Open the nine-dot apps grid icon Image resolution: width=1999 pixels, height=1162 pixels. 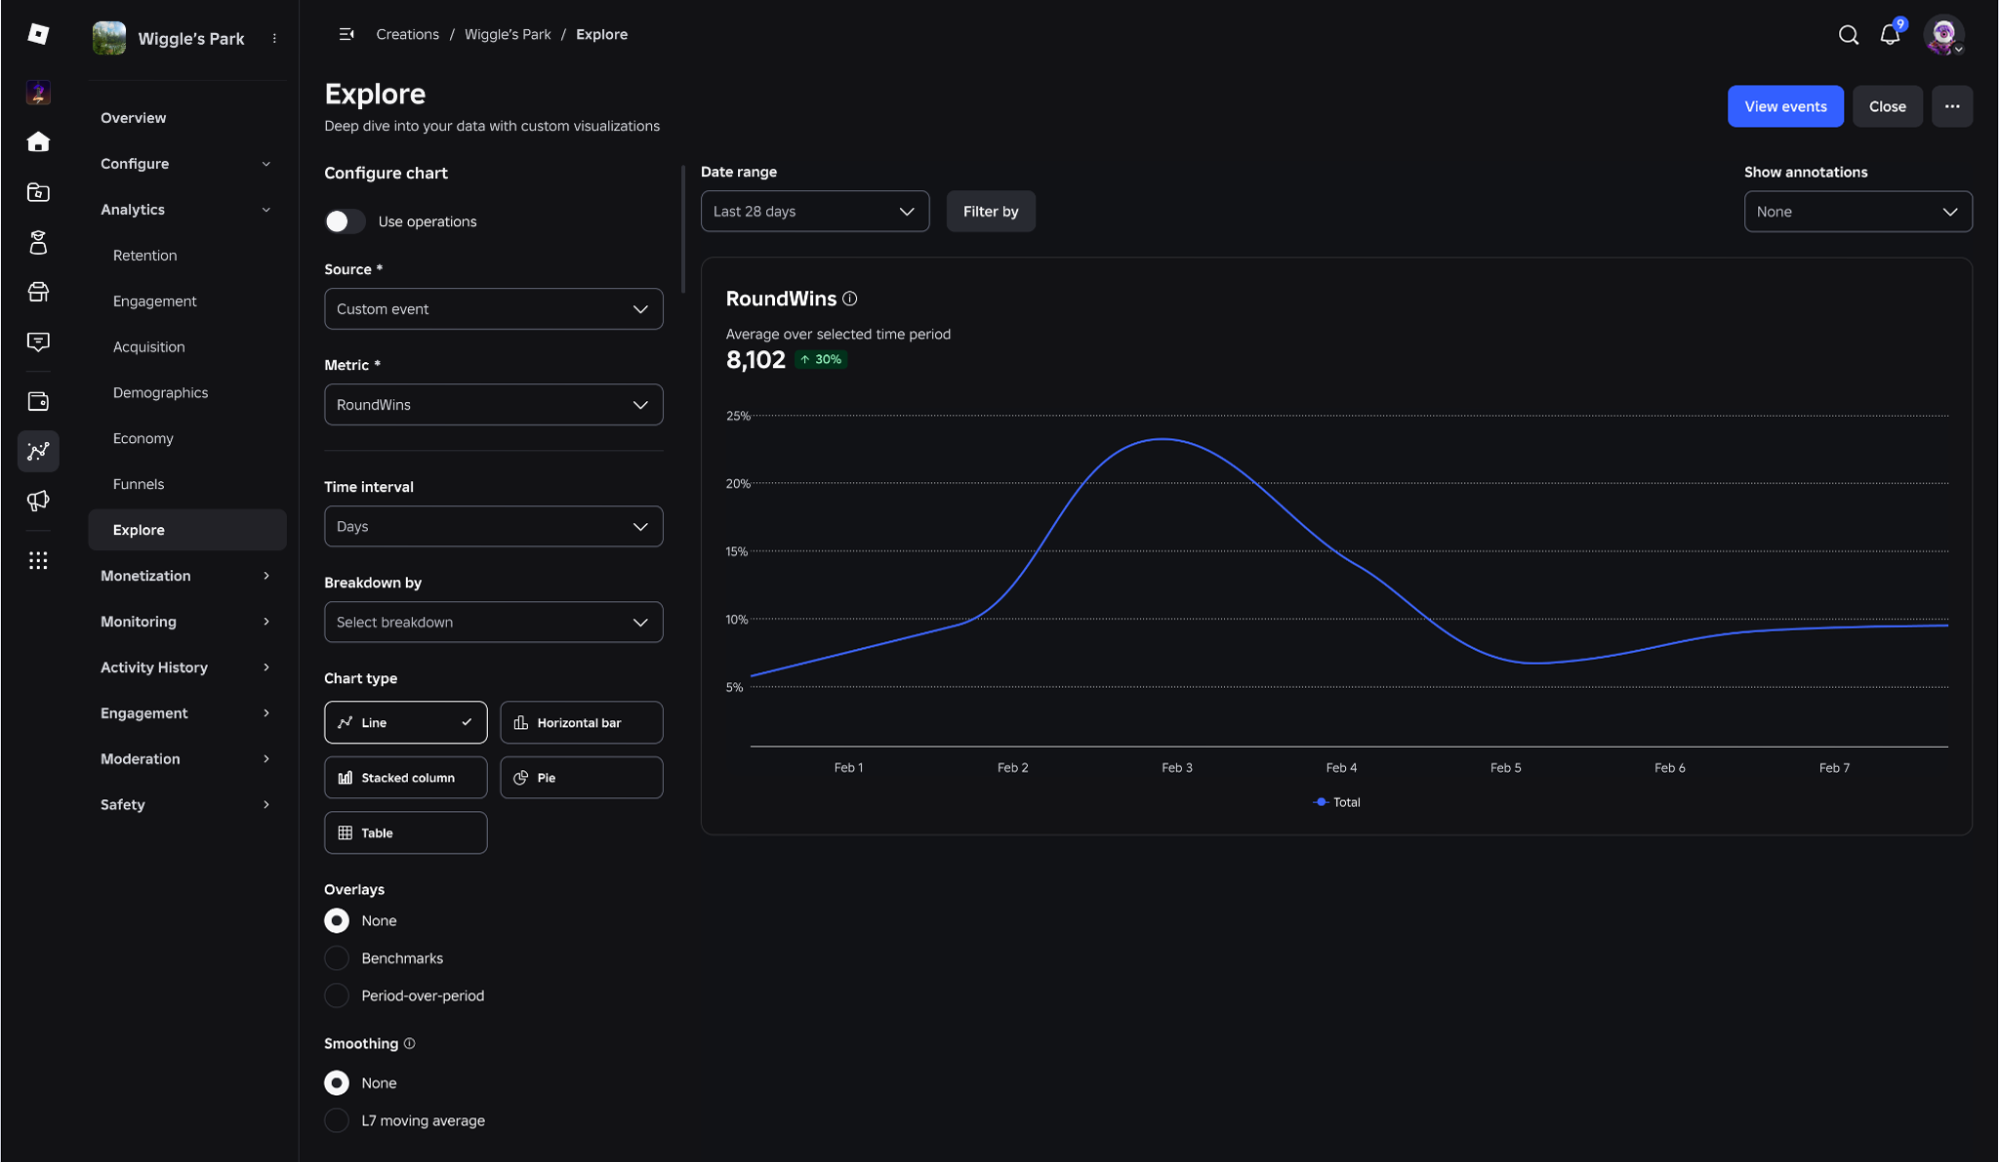(x=38, y=560)
